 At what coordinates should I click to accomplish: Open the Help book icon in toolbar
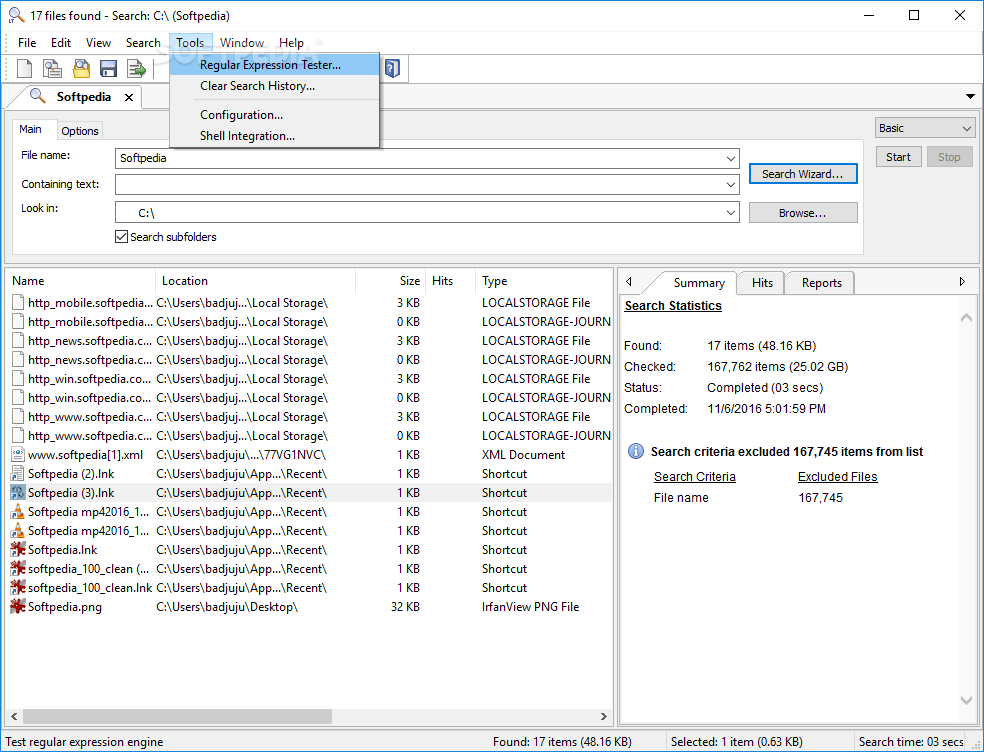(392, 68)
